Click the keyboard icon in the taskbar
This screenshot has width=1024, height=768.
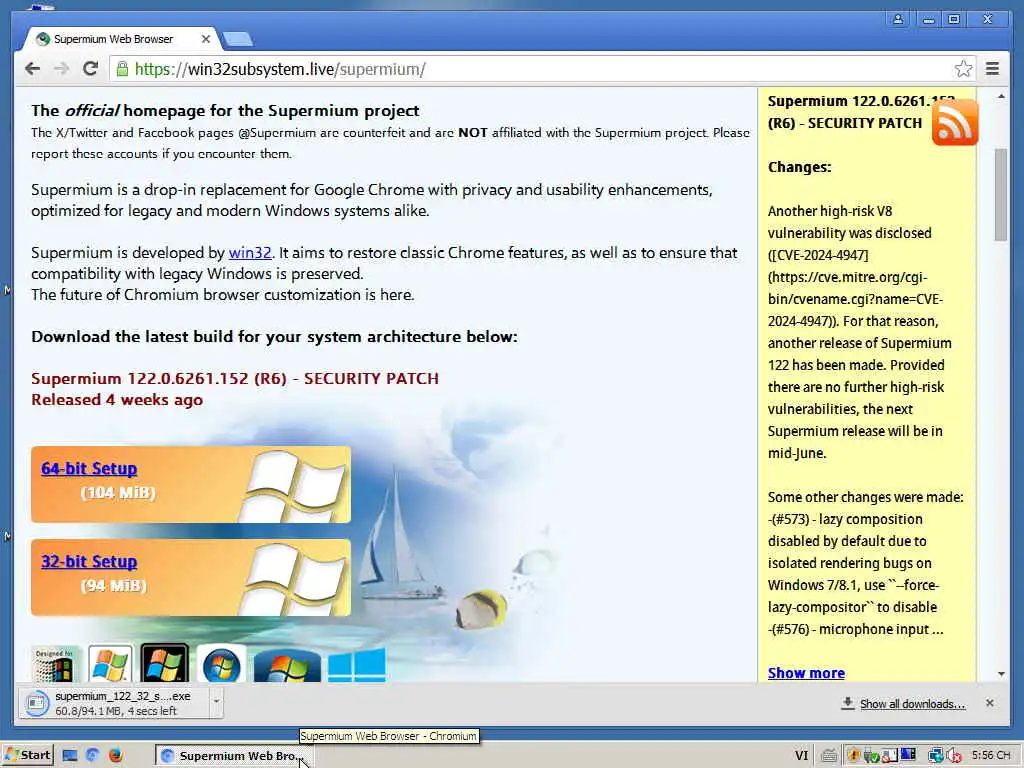point(829,756)
